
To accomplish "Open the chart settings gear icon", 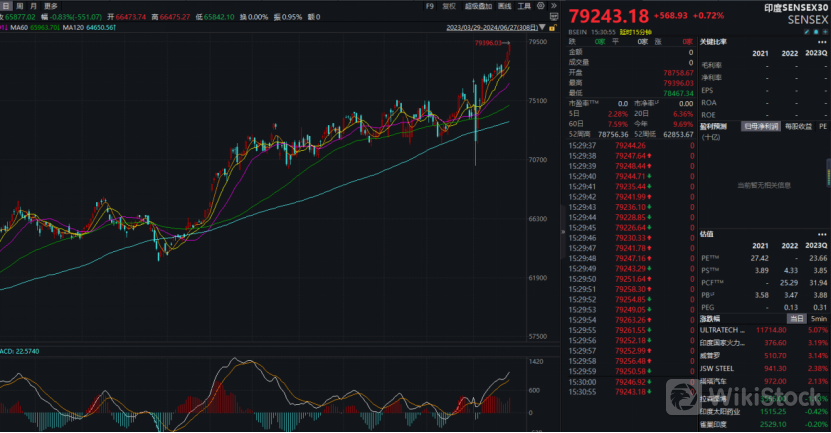I will click(x=539, y=6).
